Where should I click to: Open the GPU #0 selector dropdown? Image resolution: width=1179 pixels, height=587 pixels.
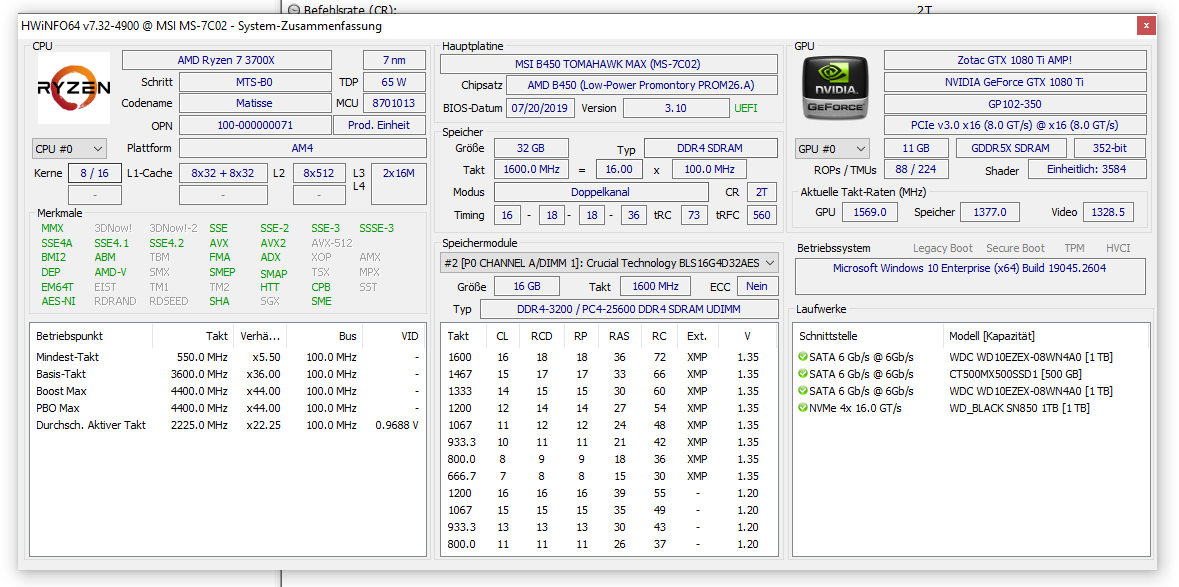tap(832, 149)
